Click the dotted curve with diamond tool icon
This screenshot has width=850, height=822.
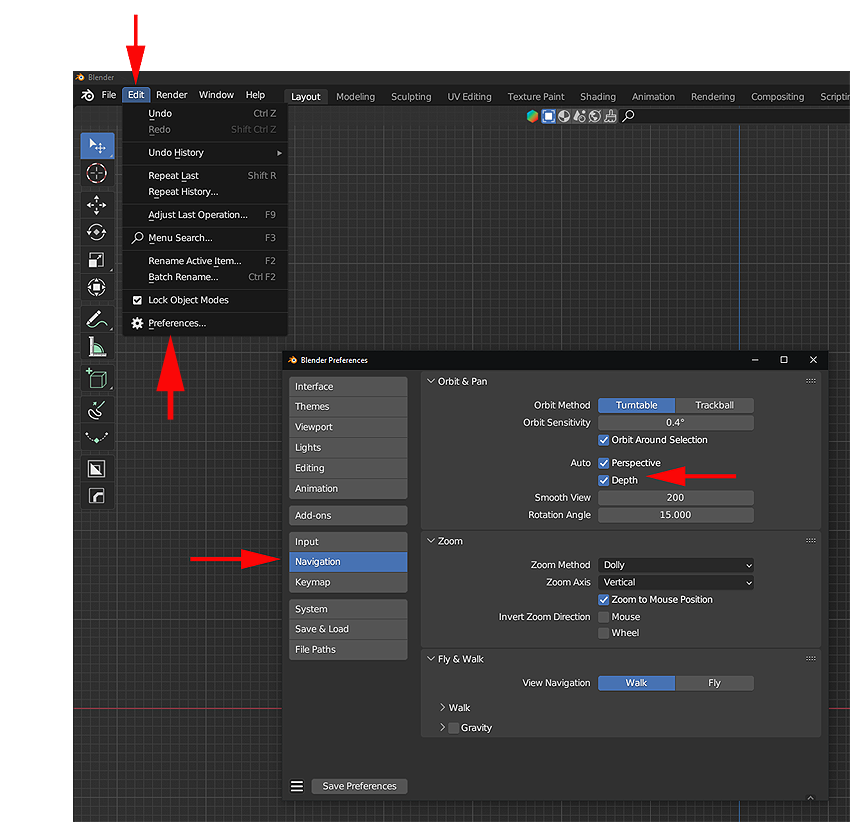coord(96,437)
